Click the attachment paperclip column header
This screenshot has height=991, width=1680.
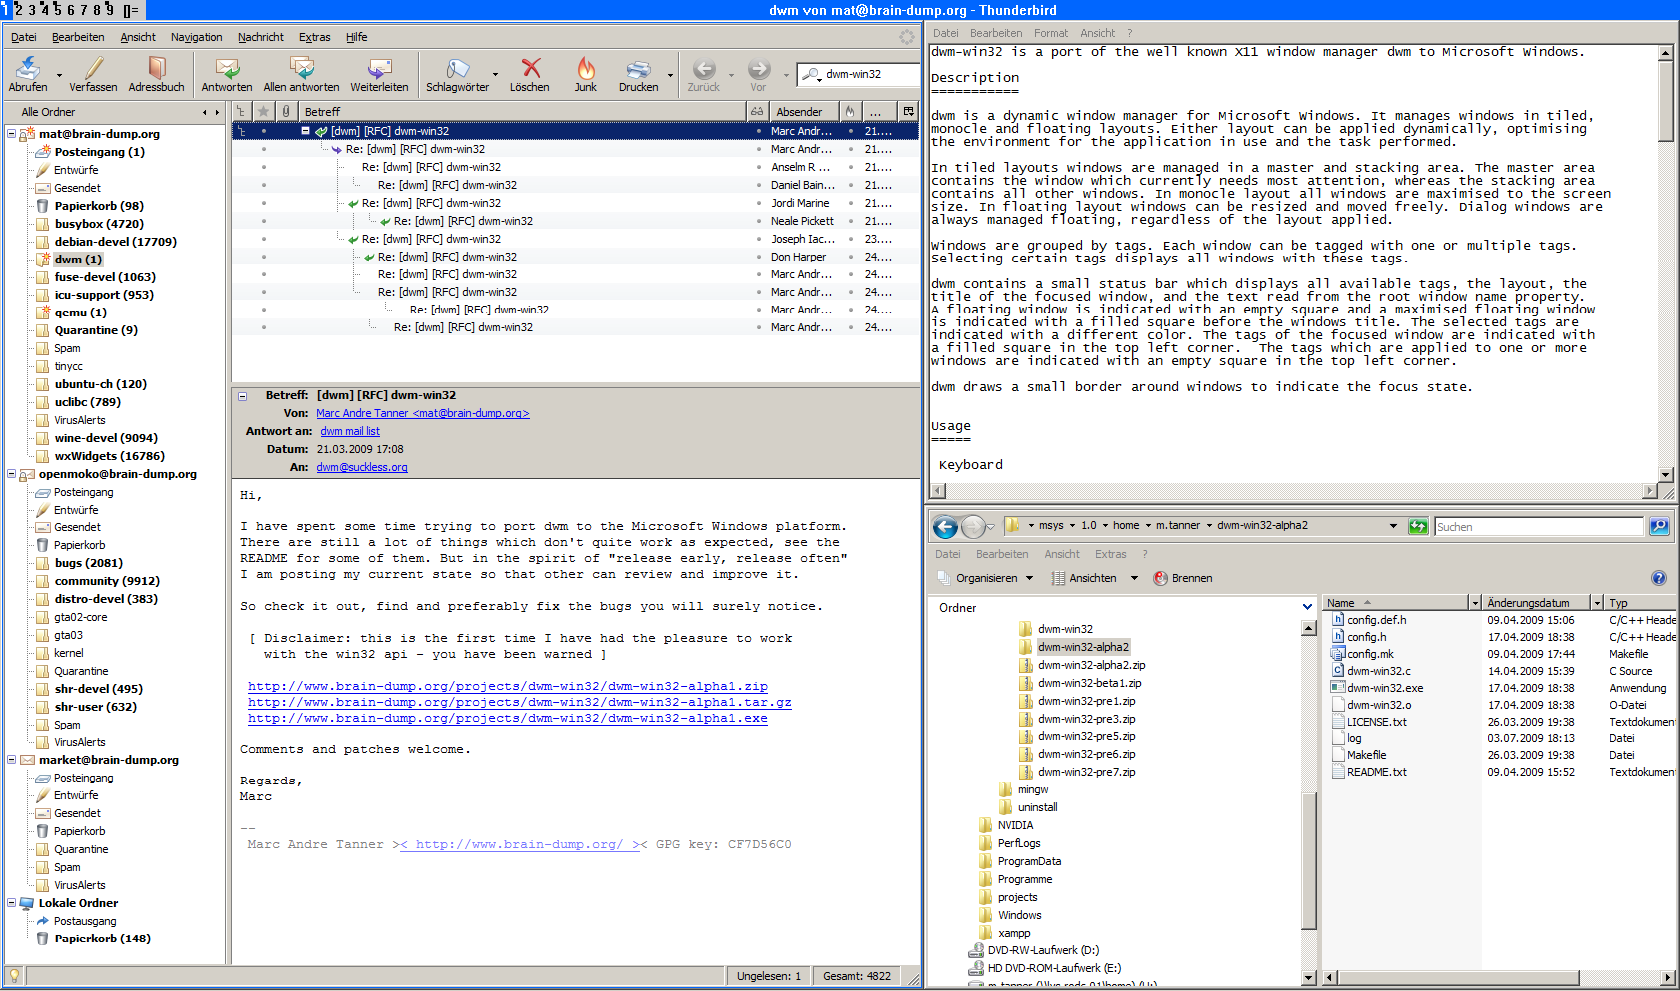pos(286,111)
